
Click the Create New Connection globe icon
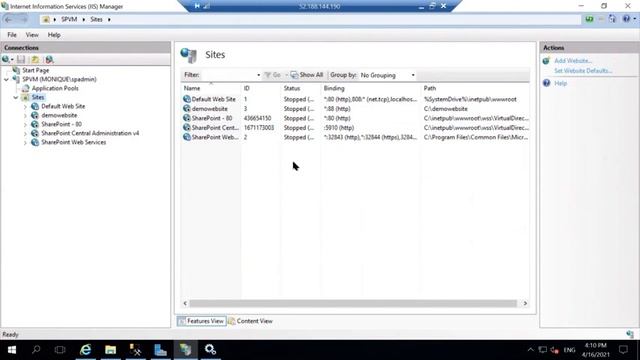[6, 60]
